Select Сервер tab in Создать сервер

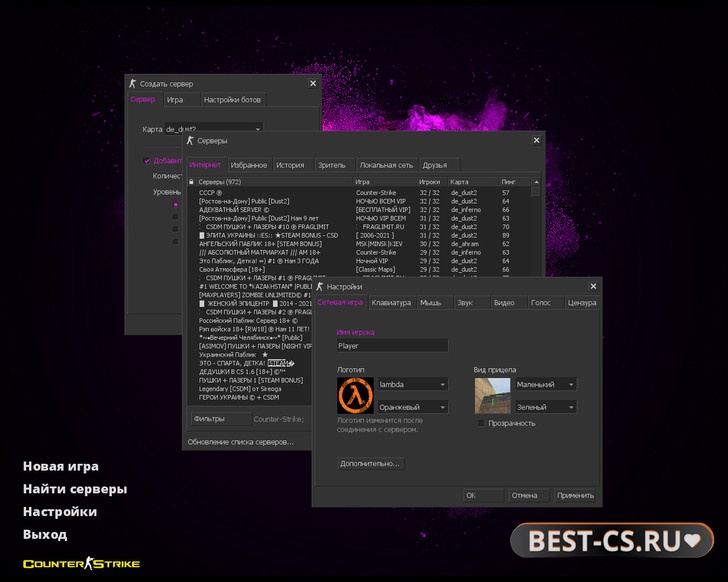[x=143, y=99]
